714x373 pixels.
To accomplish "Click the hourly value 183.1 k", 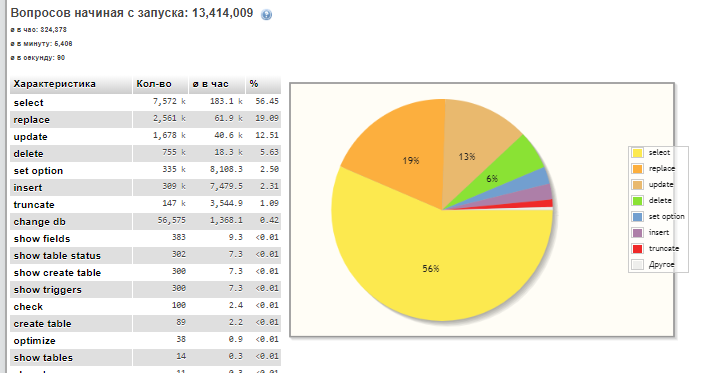I will point(226,102).
